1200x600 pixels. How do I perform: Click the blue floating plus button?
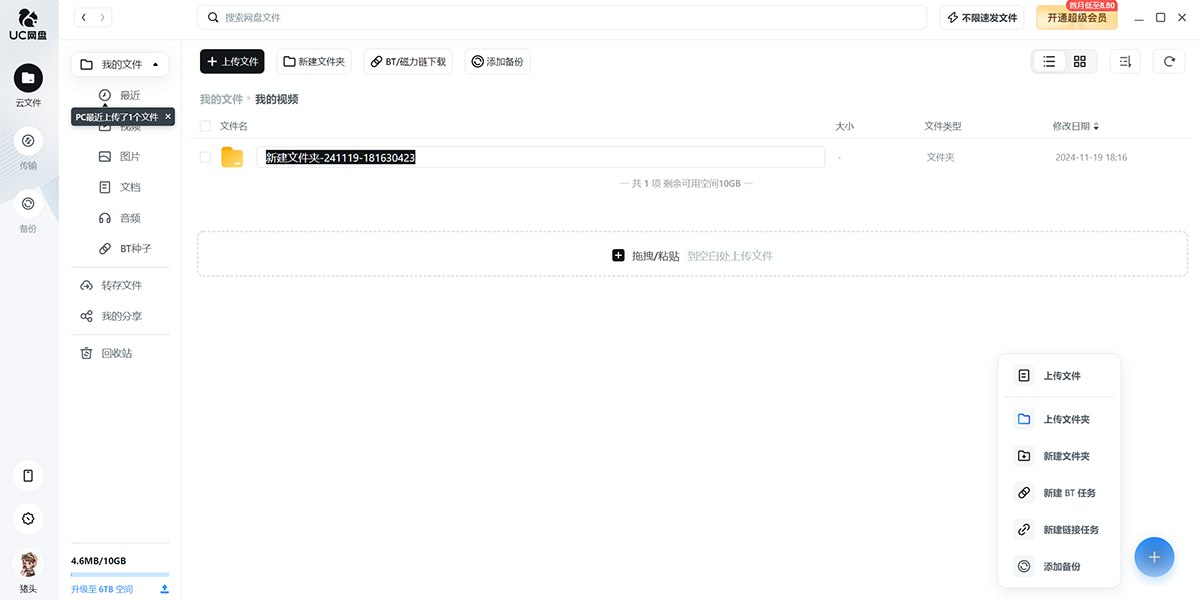click(x=1154, y=557)
